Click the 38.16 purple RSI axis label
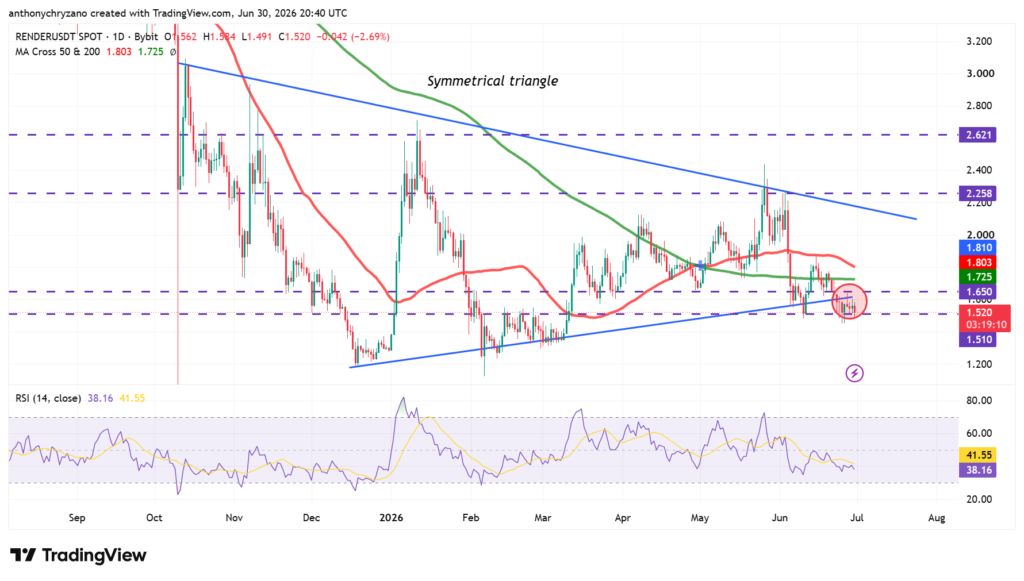The width and height of the screenshot is (1024, 581). (x=978, y=470)
